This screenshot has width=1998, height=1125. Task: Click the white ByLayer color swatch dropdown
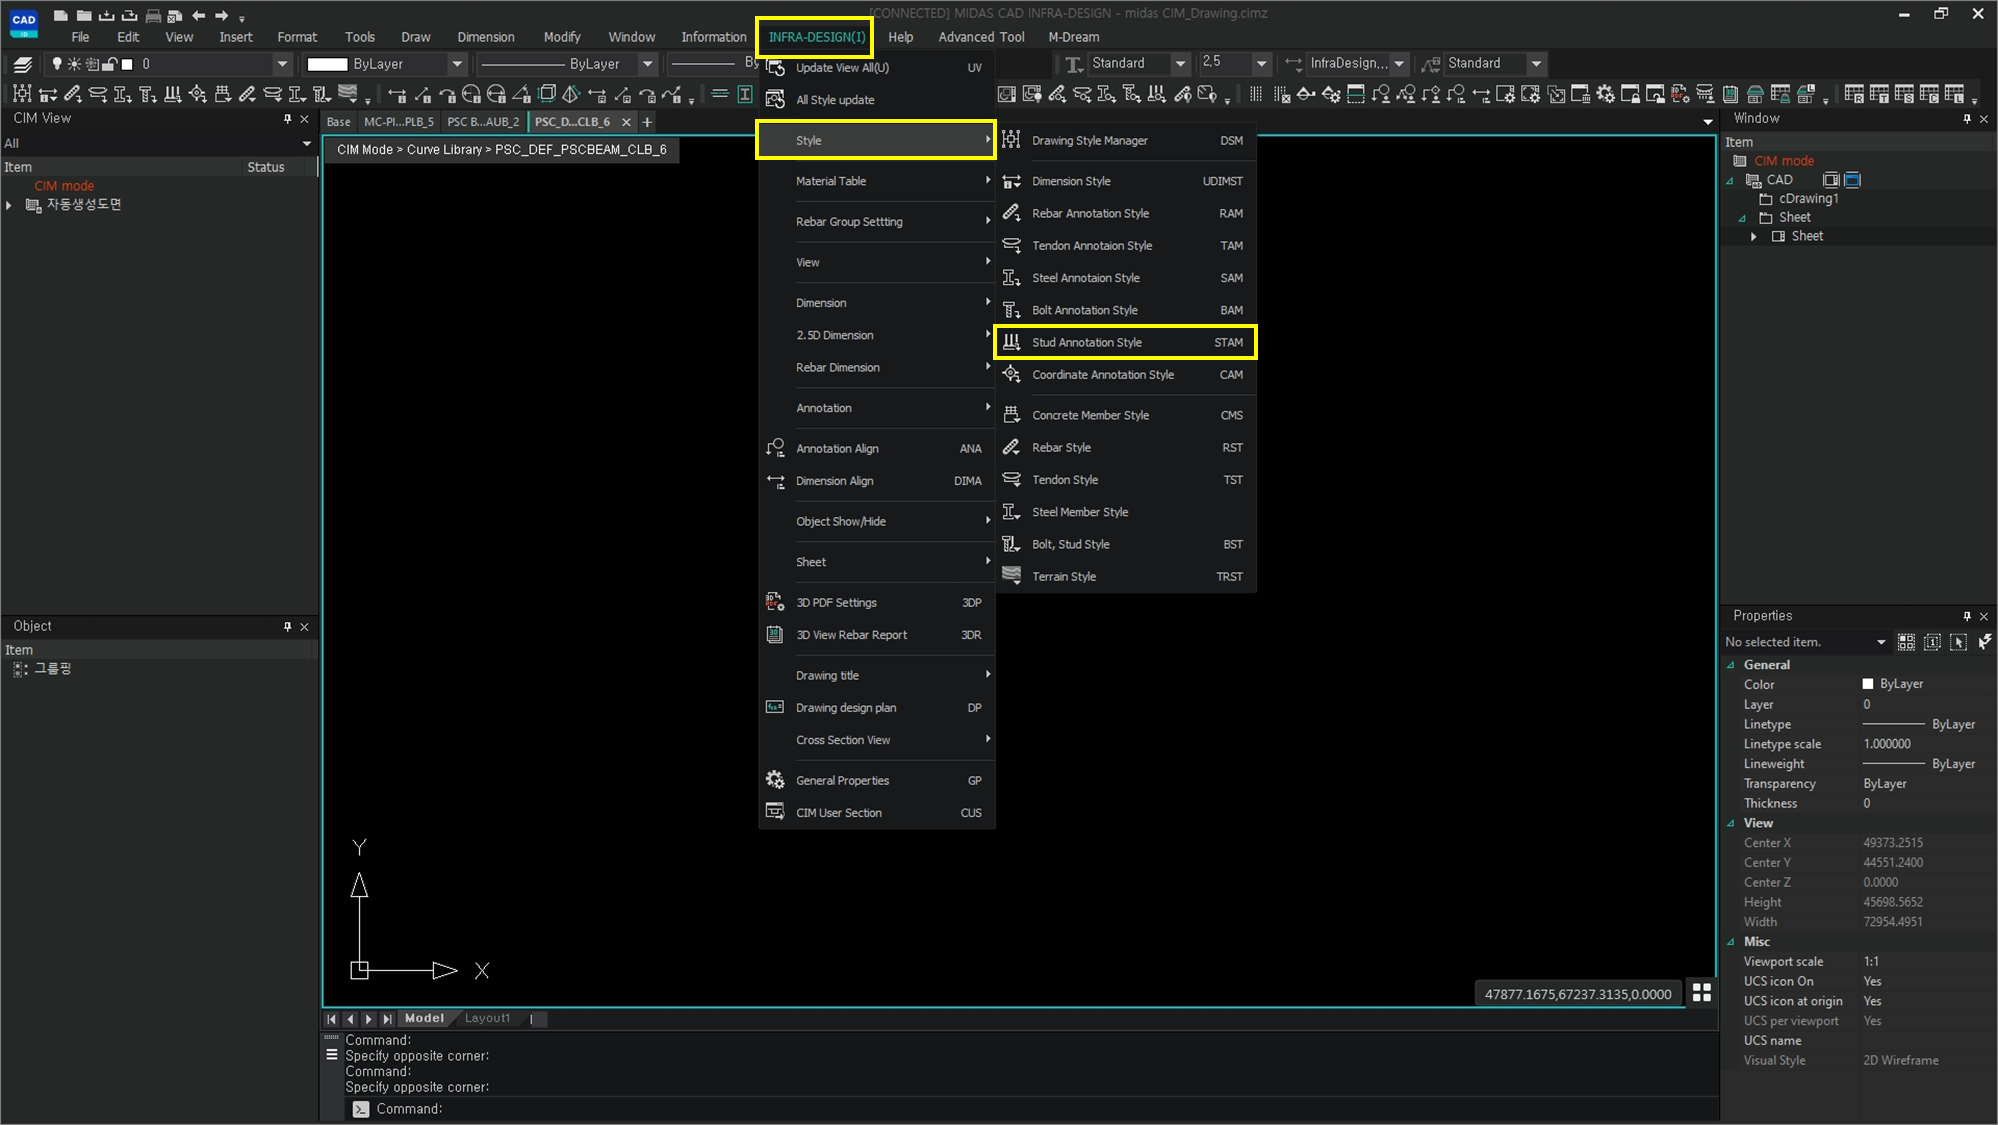327,64
